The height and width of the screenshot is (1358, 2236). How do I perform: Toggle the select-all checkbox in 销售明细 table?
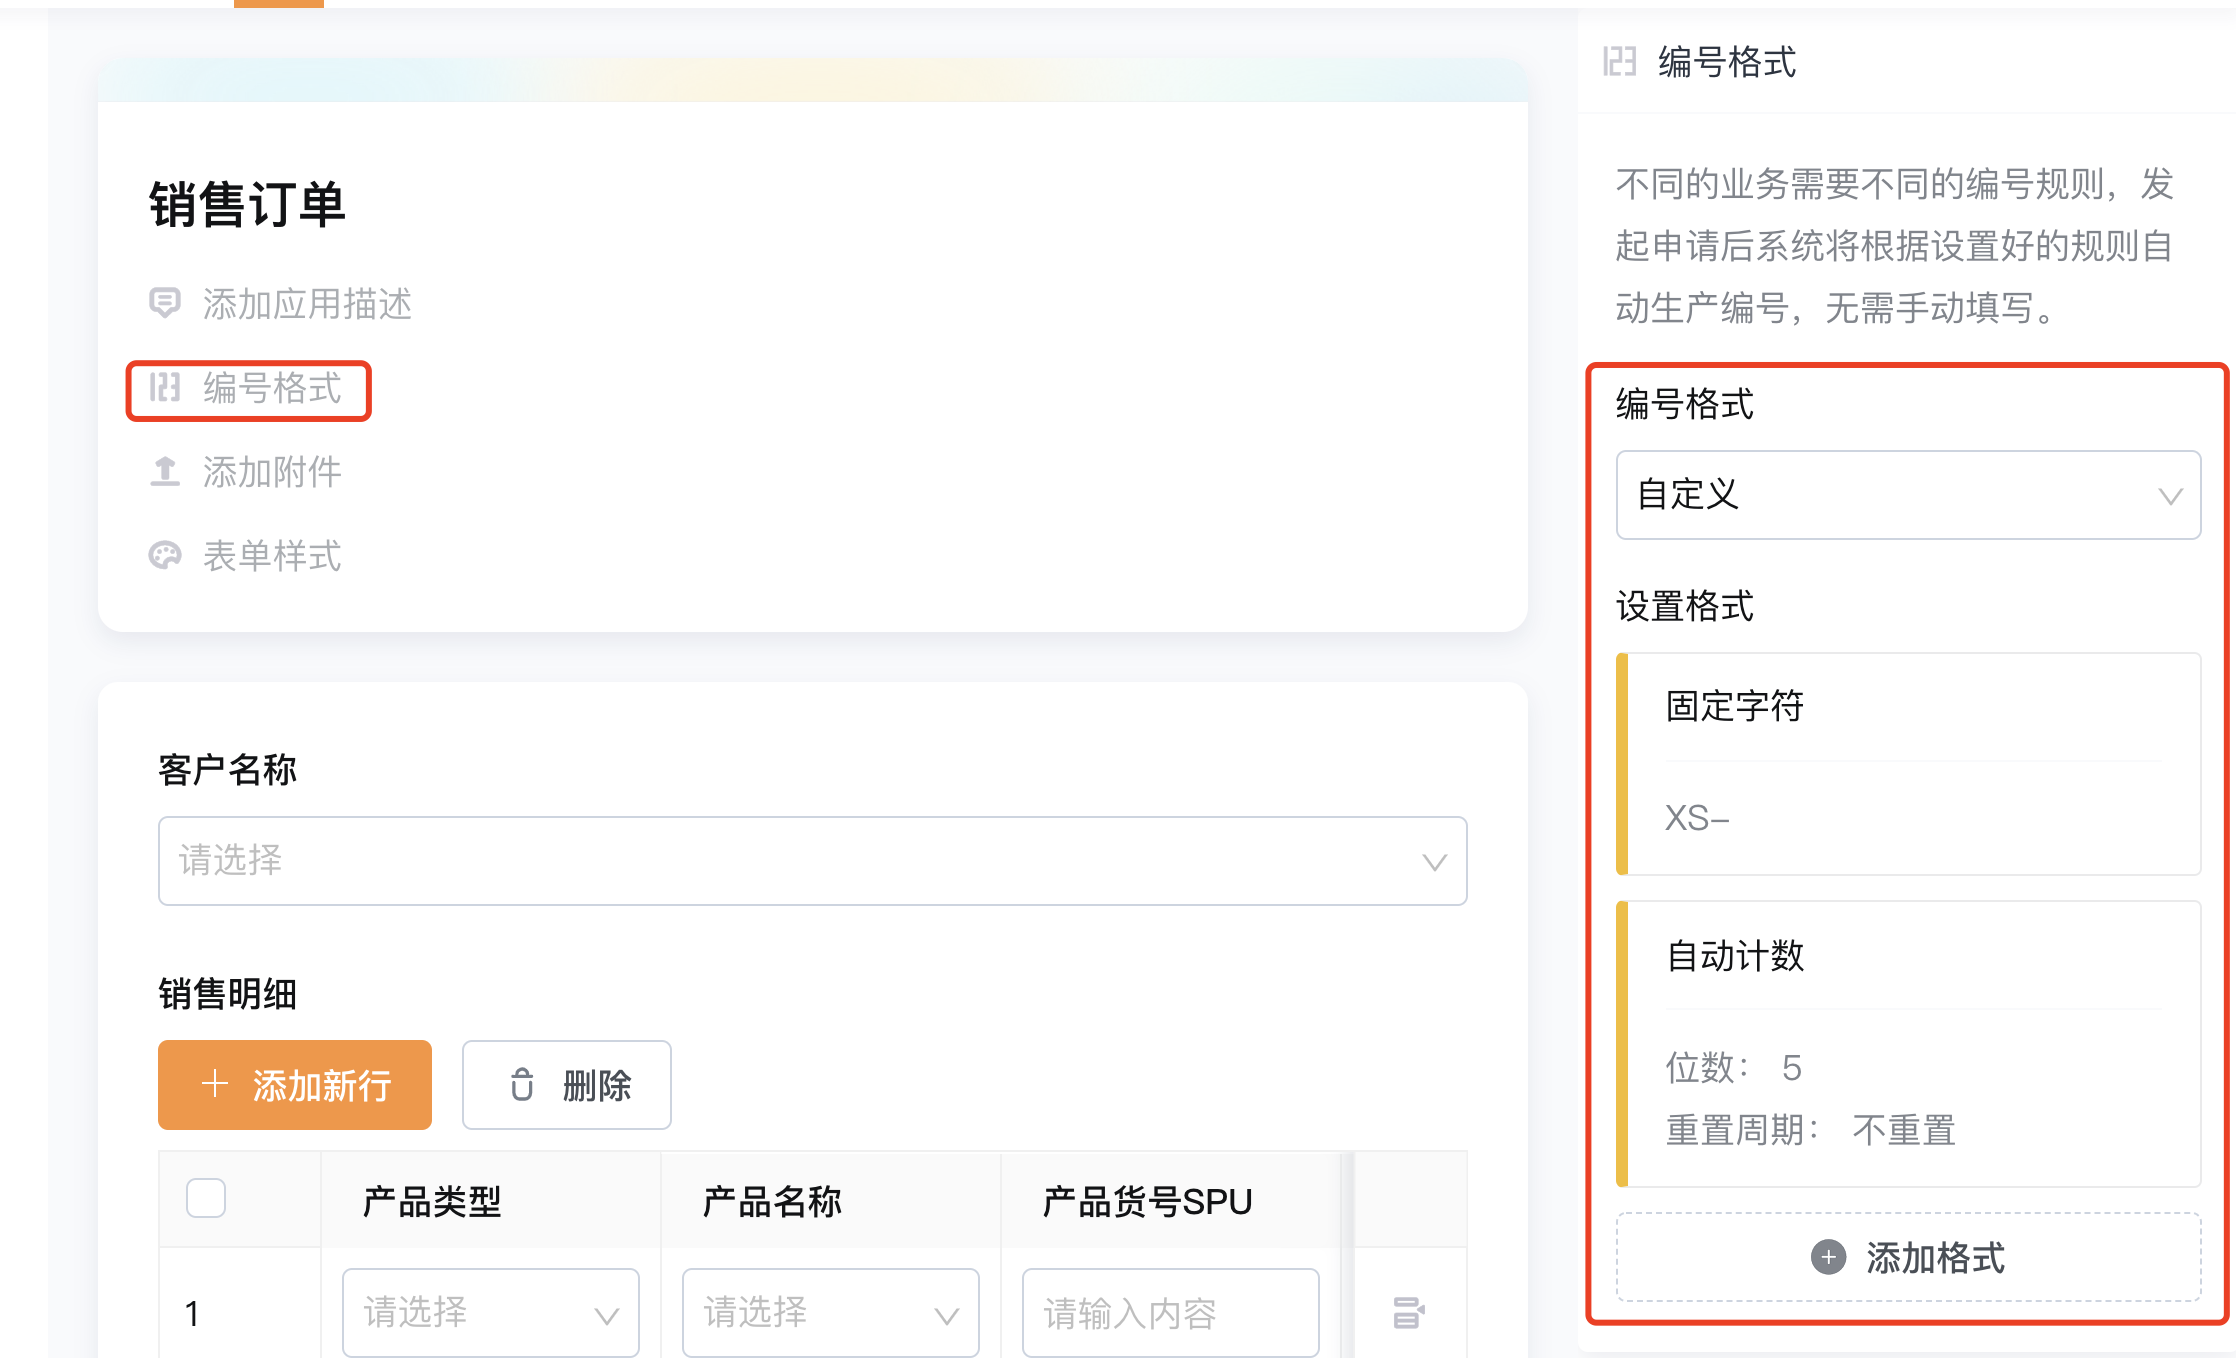206,1198
